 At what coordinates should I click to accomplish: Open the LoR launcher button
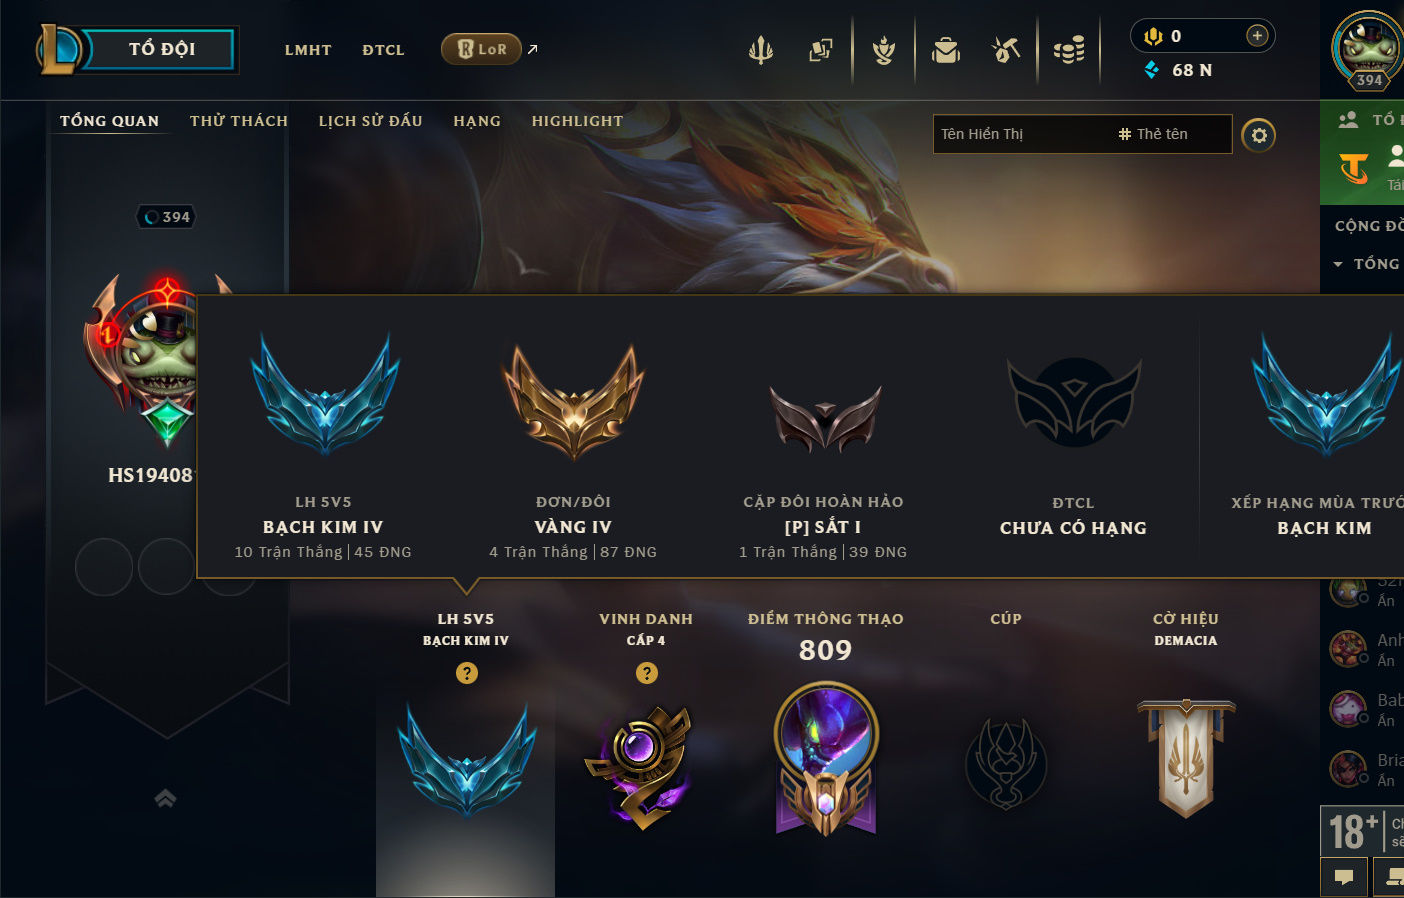click(x=482, y=49)
